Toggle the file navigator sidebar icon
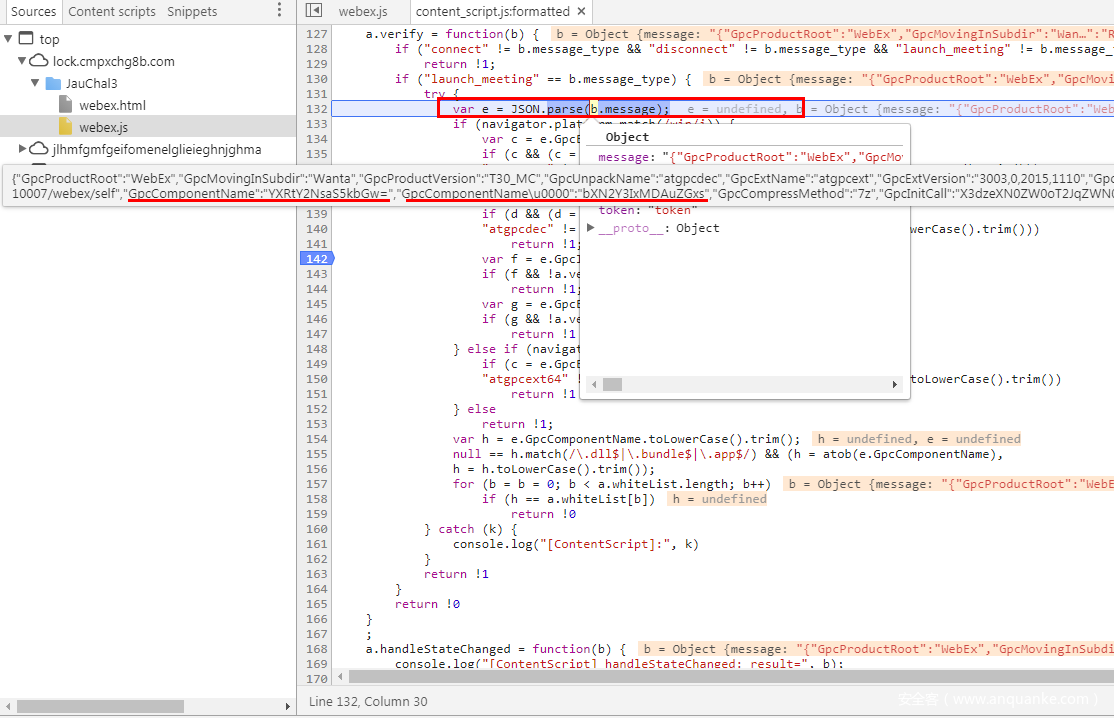The width and height of the screenshot is (1114, 718). (x=314, y=11)
